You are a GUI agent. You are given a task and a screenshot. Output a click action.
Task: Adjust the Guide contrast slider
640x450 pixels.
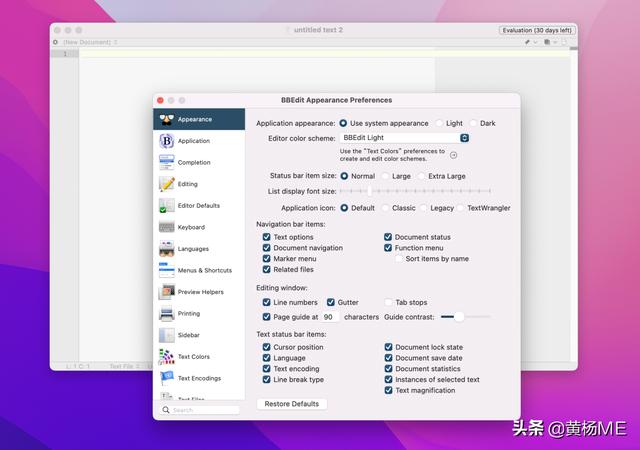pos(459,317)
